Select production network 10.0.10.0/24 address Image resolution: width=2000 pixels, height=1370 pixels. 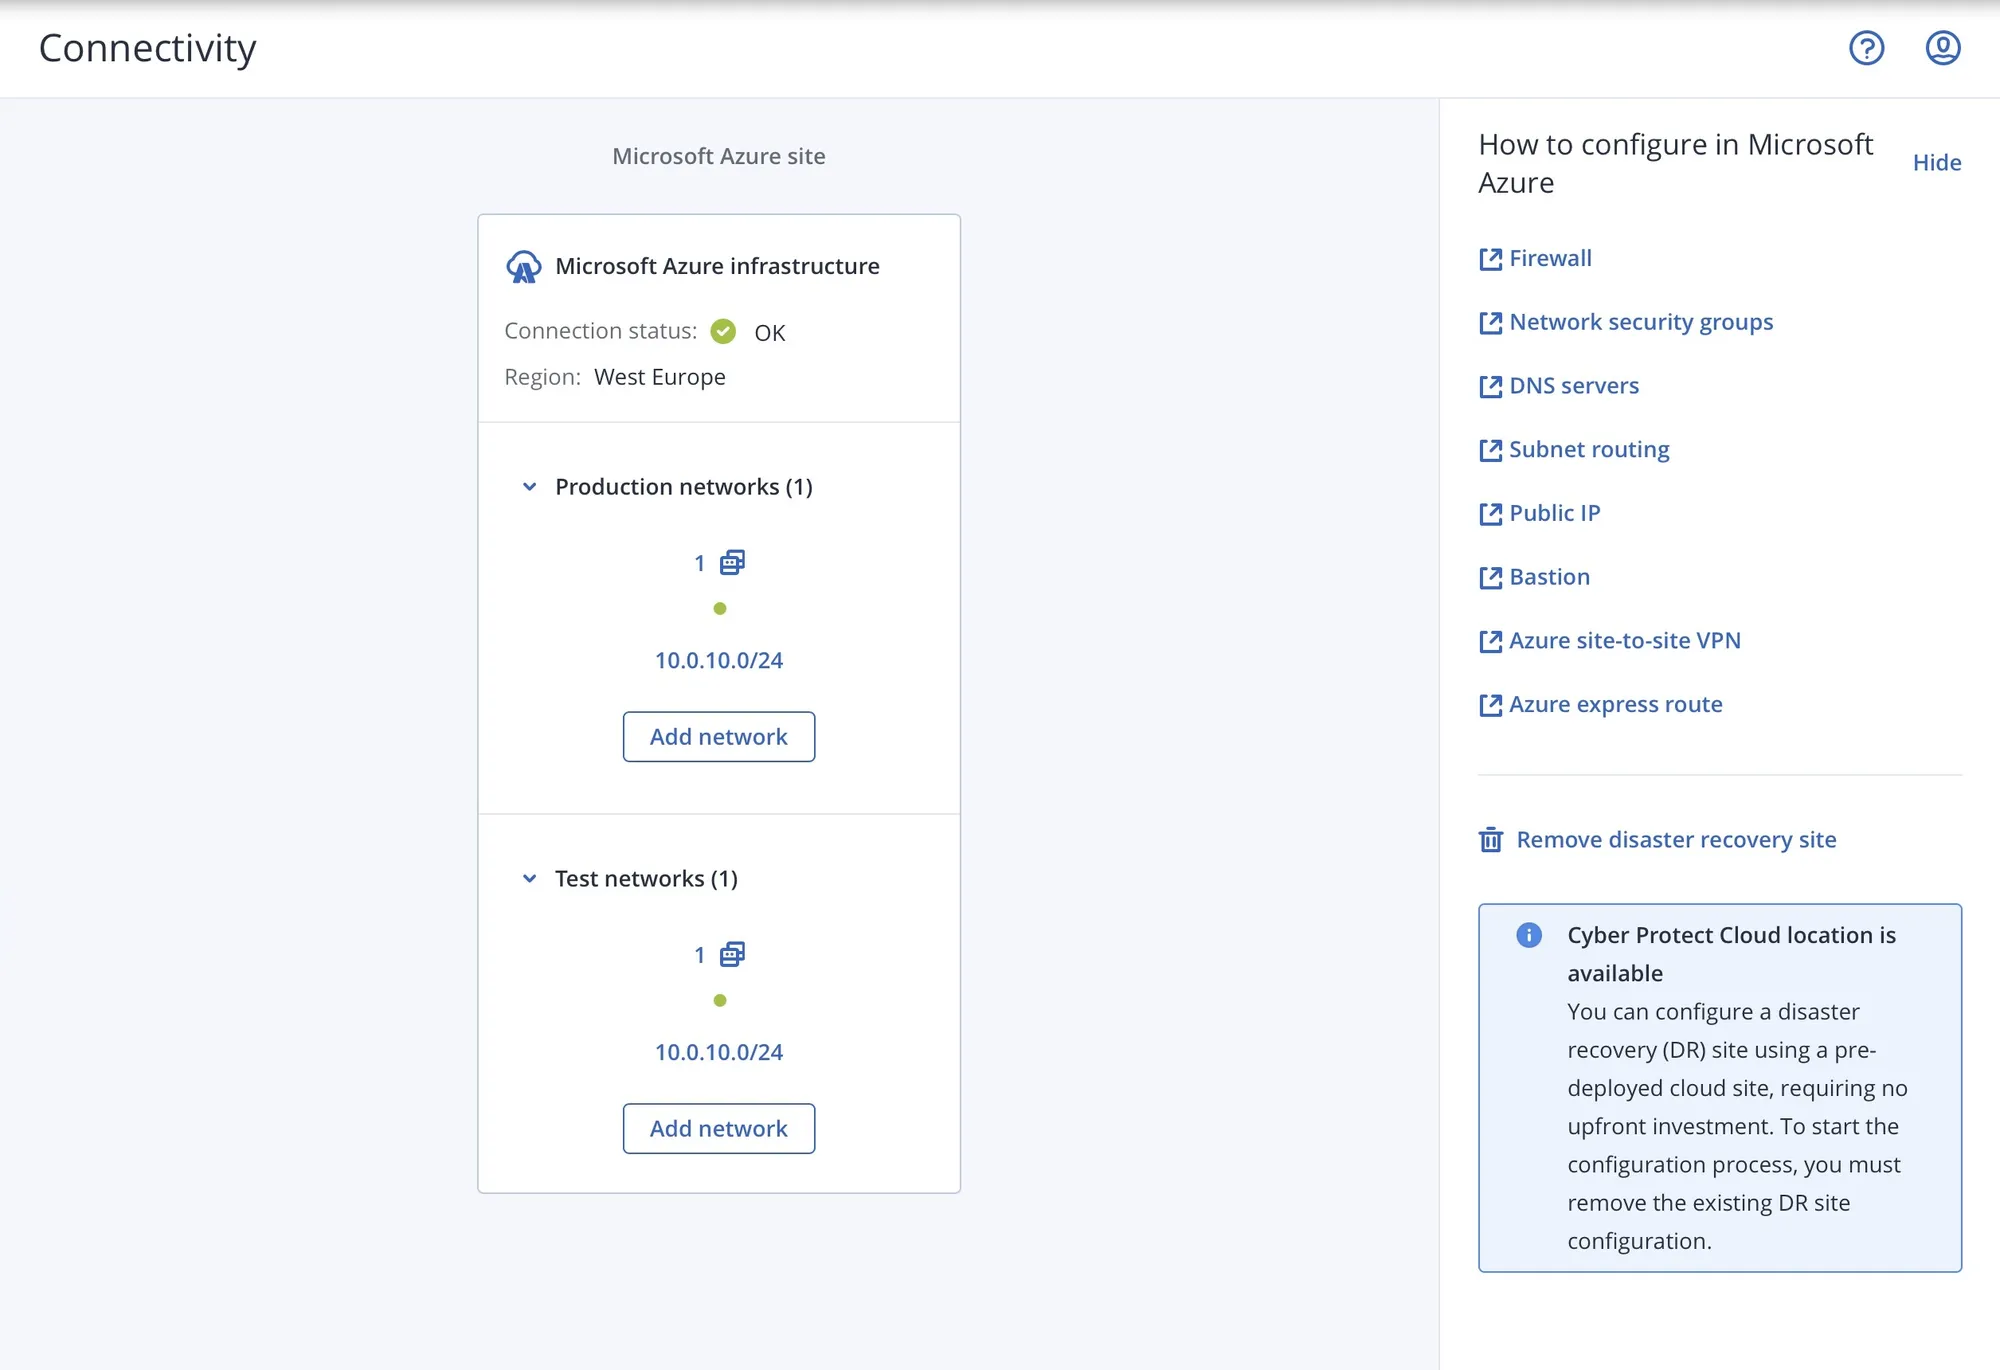coord(718,661)
